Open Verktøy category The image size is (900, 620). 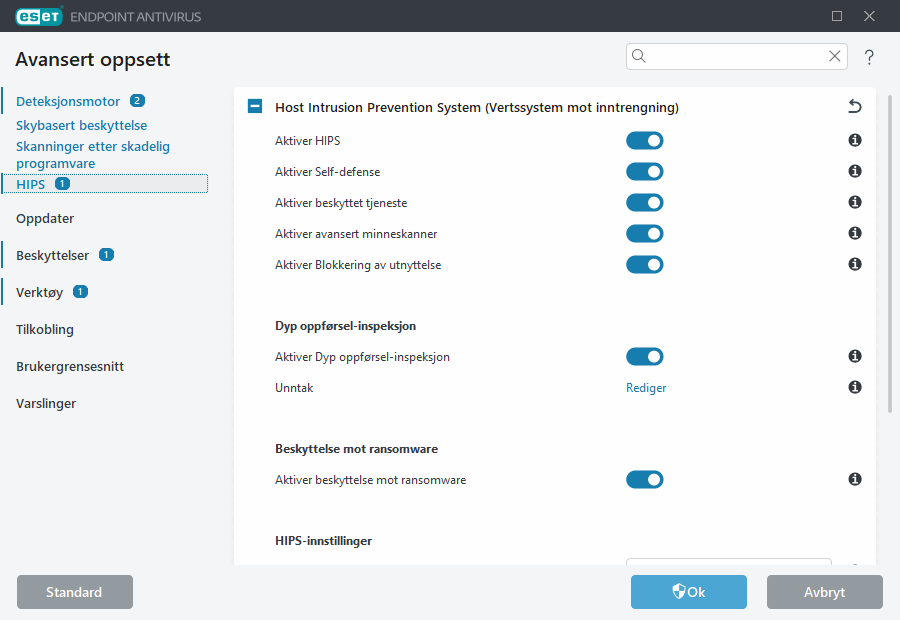(39, 293)
